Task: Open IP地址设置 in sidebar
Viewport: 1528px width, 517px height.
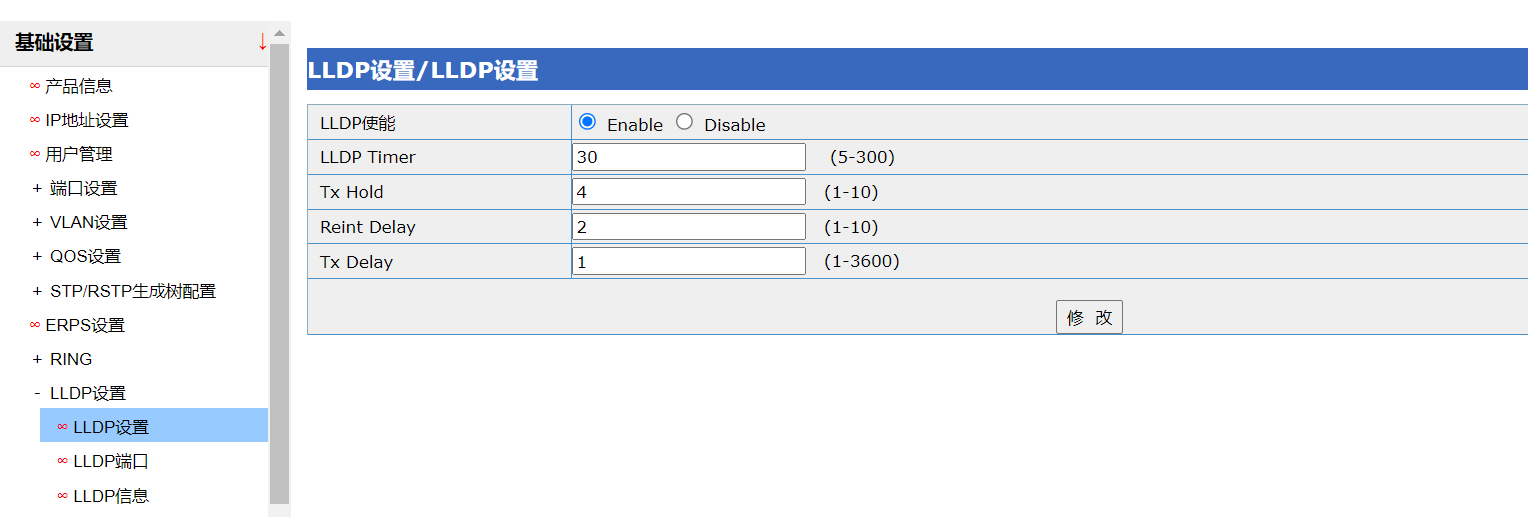Action: click(86, 120)
